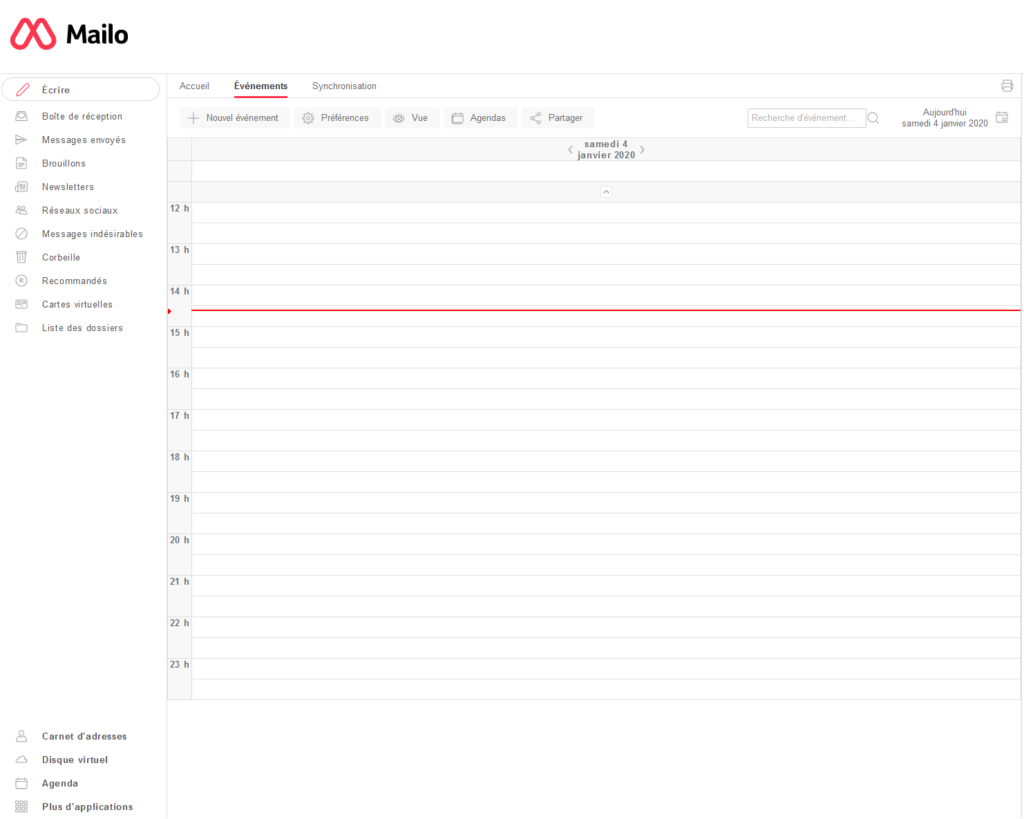Screen dimensions: 1024x819
Task: Open Messages indésirables folder
Action: [x=92, y=234]
